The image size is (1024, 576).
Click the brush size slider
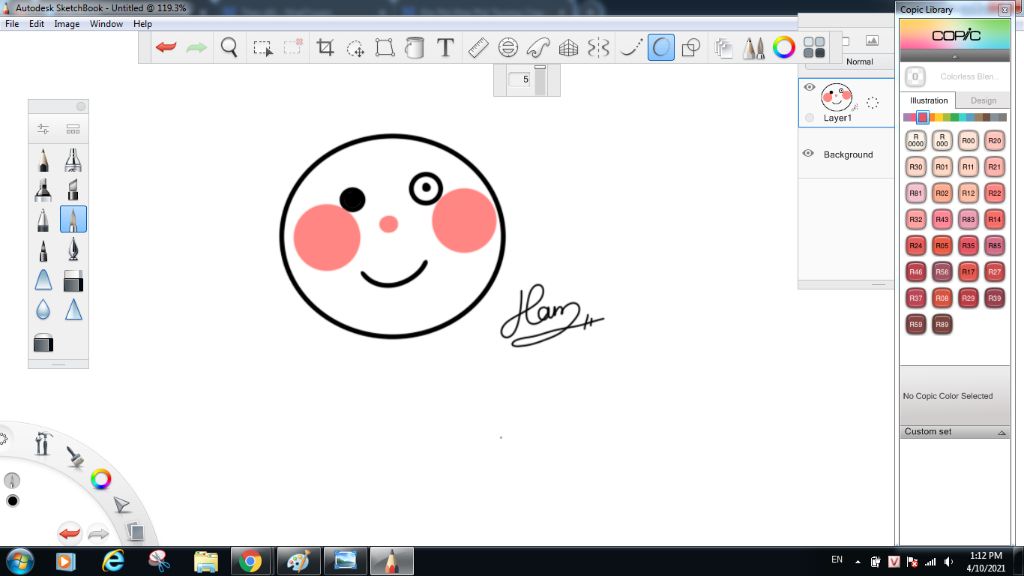(x=539, y=80)
